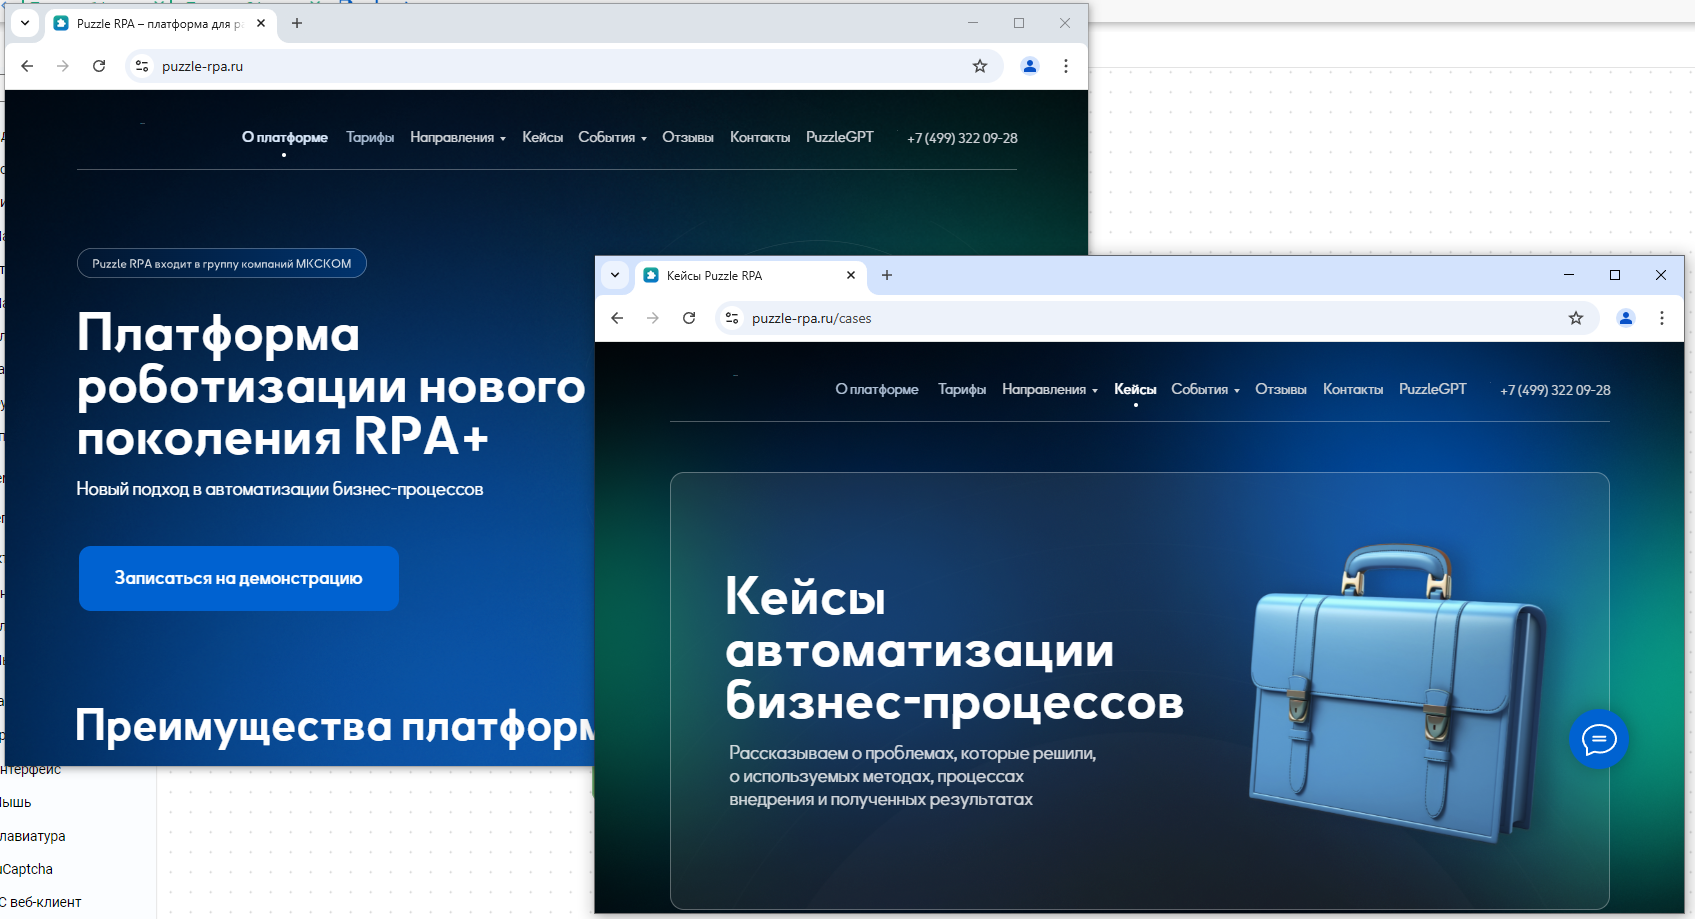1695x919 pixels.
Task: Open Контакты on the rear home page
Action: point(760,137)
